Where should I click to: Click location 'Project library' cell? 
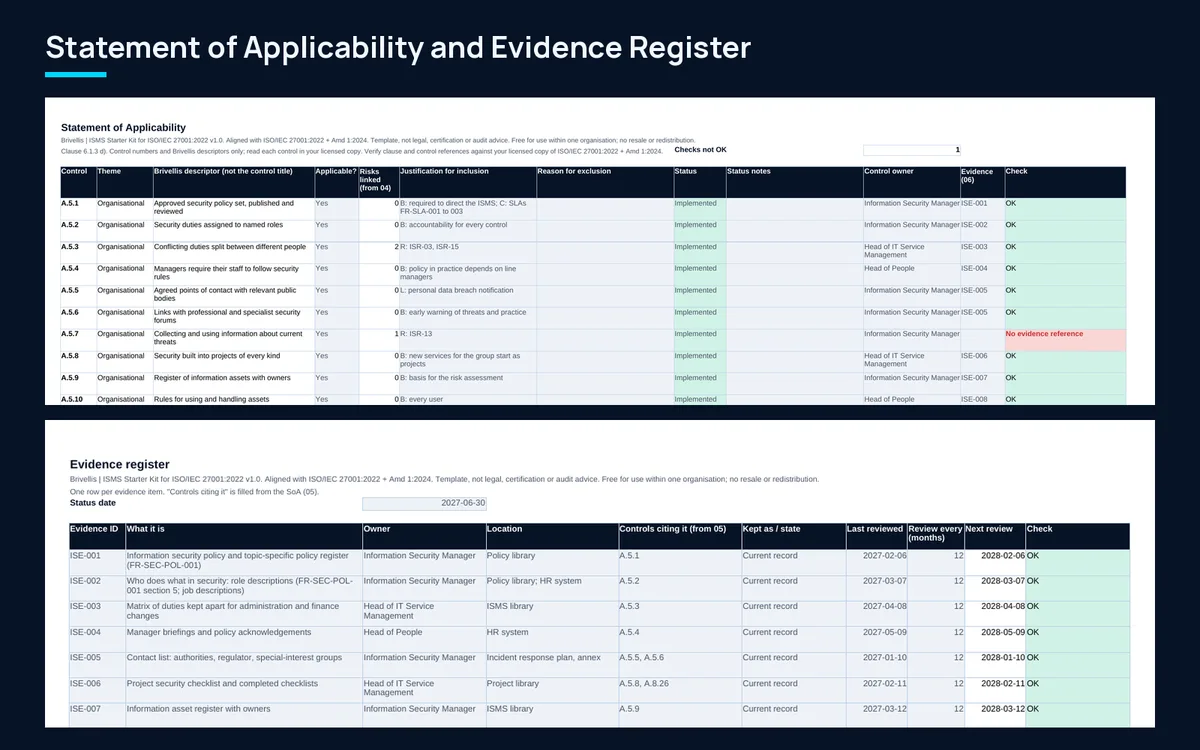[551, 690]
